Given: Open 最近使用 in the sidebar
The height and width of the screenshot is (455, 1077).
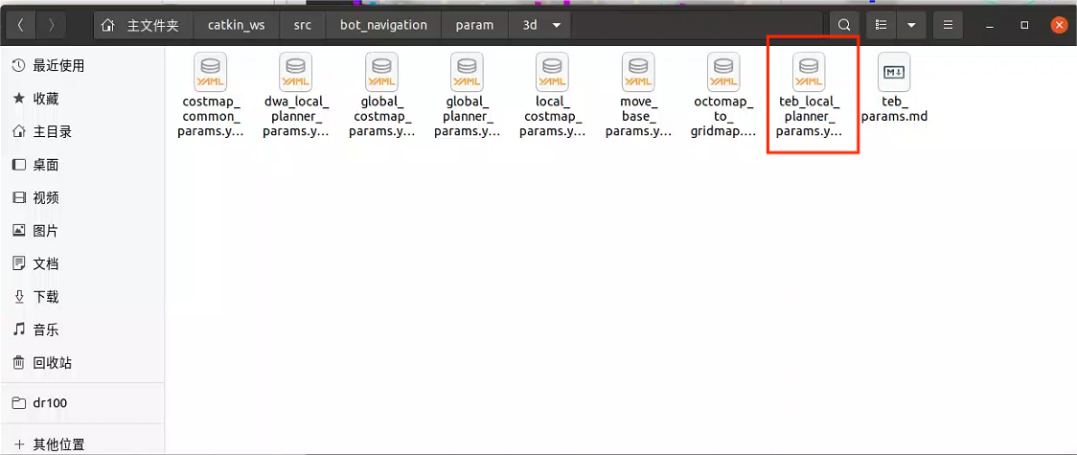Looking at the screenshot, I should 58,66.
